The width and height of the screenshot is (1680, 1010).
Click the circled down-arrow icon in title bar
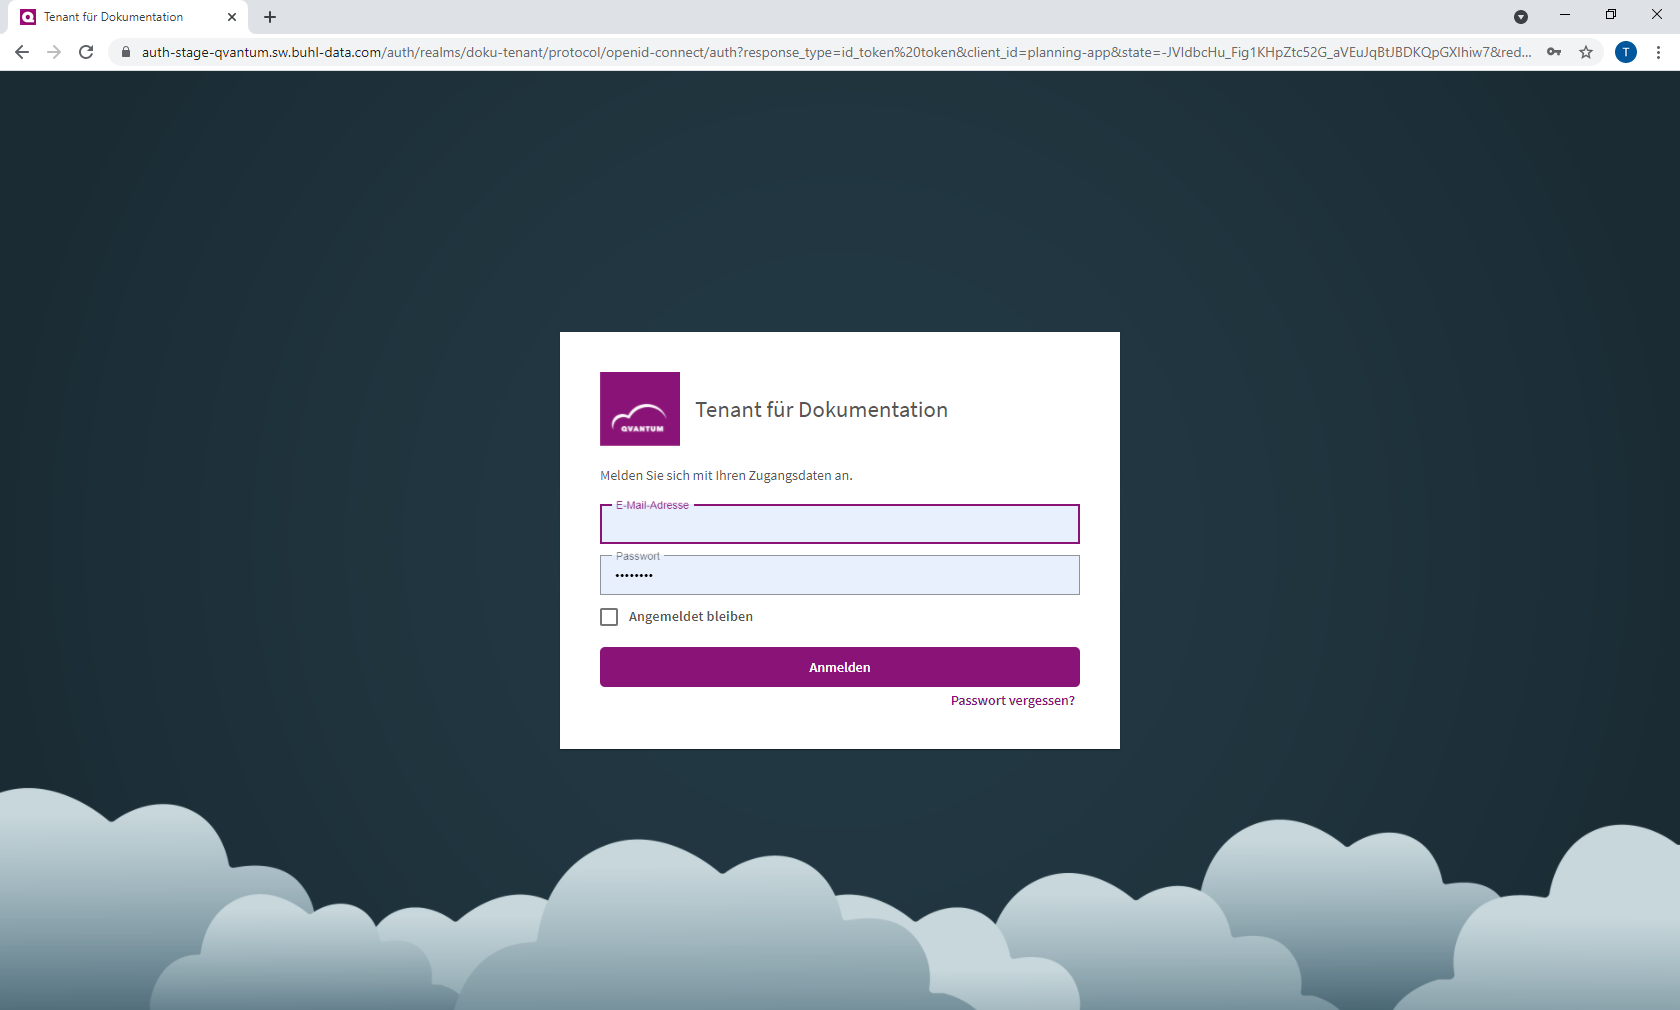1521,17
